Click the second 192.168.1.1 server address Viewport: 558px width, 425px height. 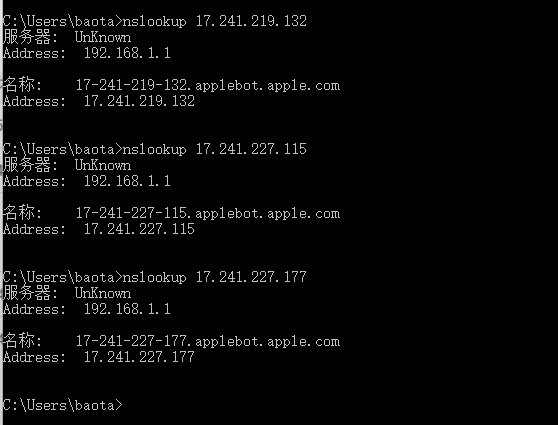127,181
